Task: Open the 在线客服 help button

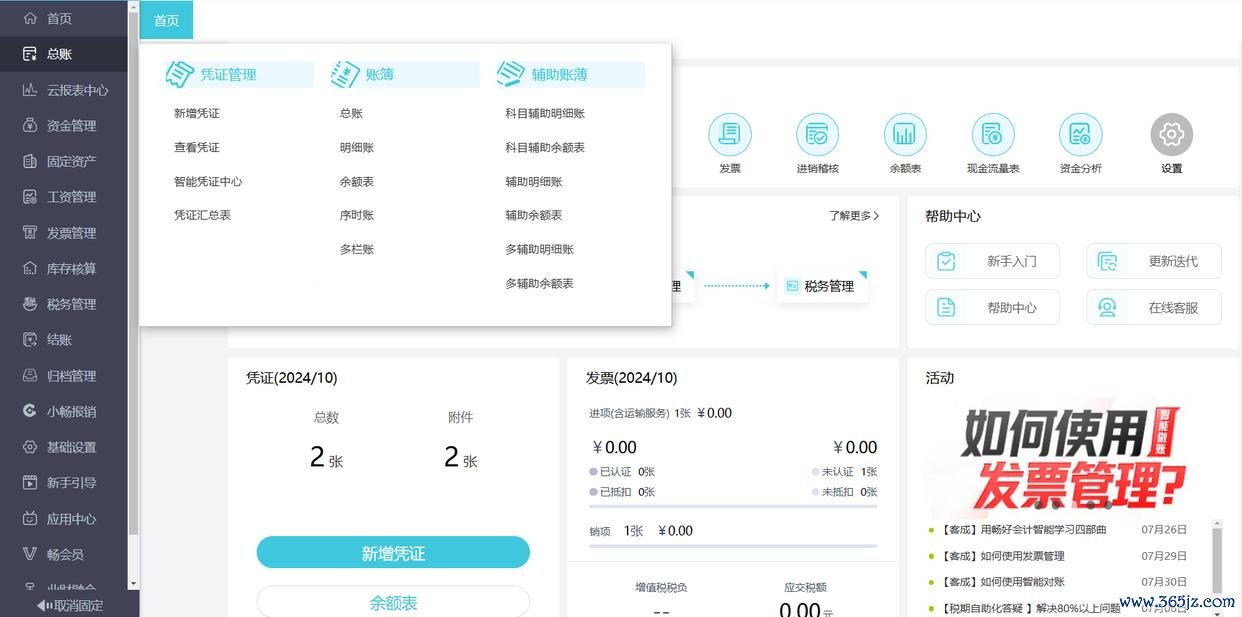Action: (1153, 308)
